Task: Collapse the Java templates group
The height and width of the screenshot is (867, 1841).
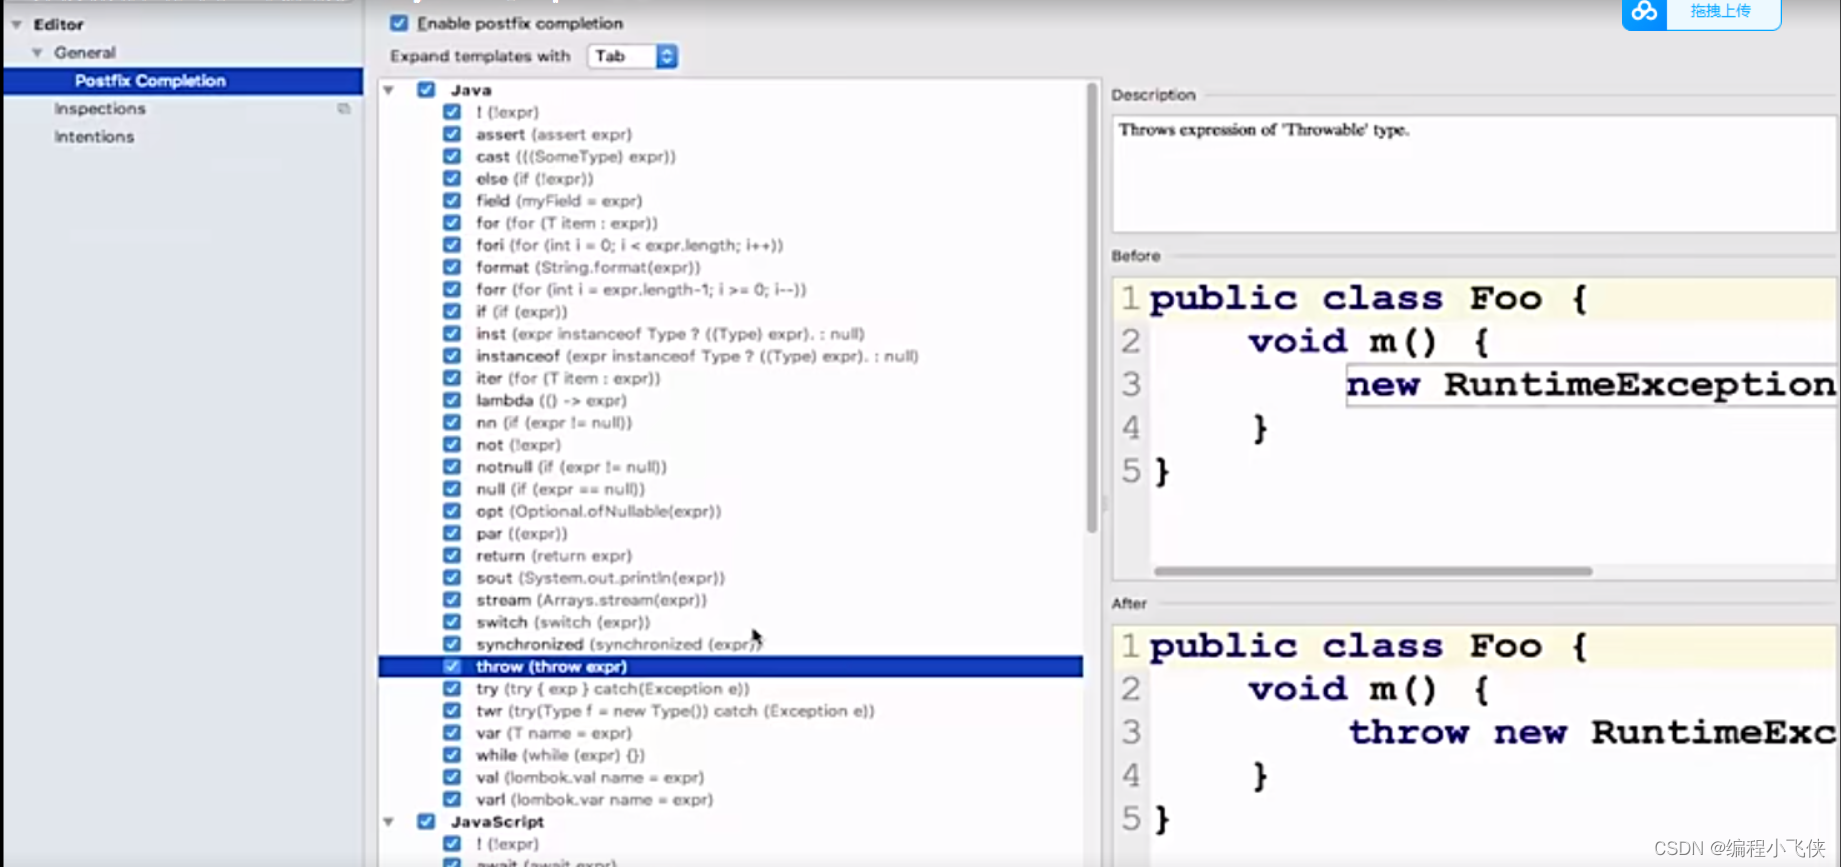Action: [x=389, y=90]
